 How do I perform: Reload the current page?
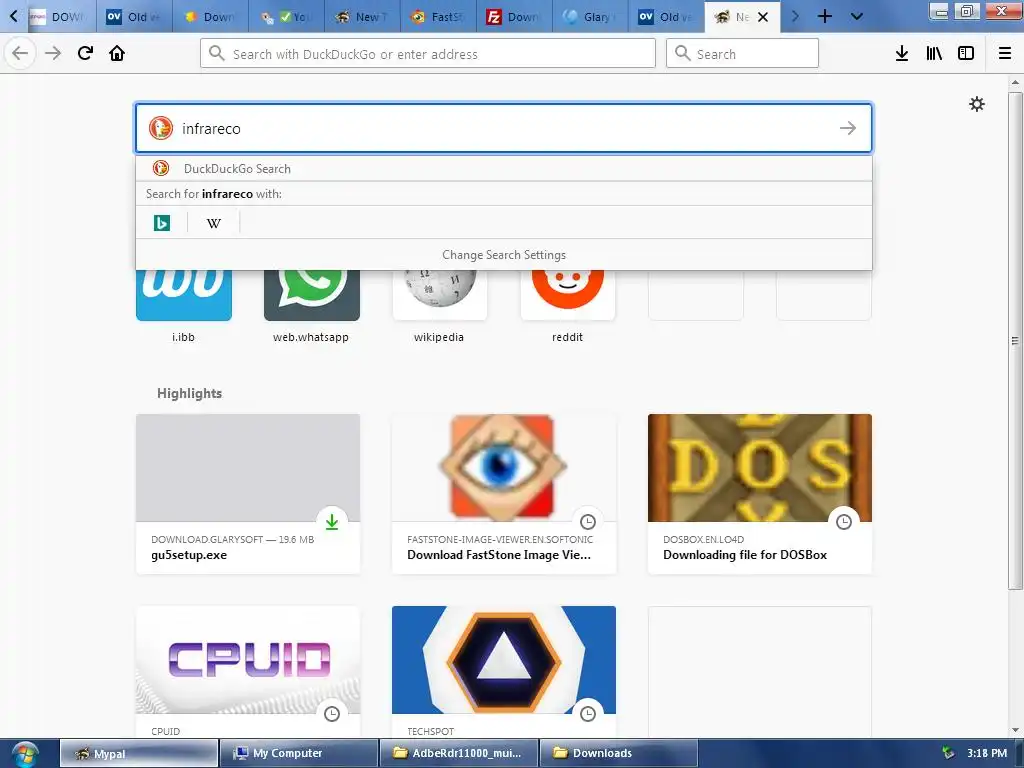click(x=85, y=53)
